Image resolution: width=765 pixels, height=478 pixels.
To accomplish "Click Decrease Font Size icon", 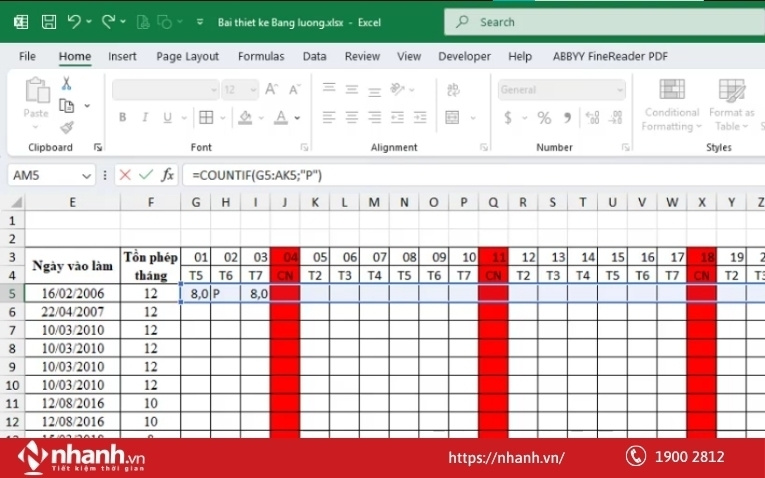I will [x=294, y=89].
